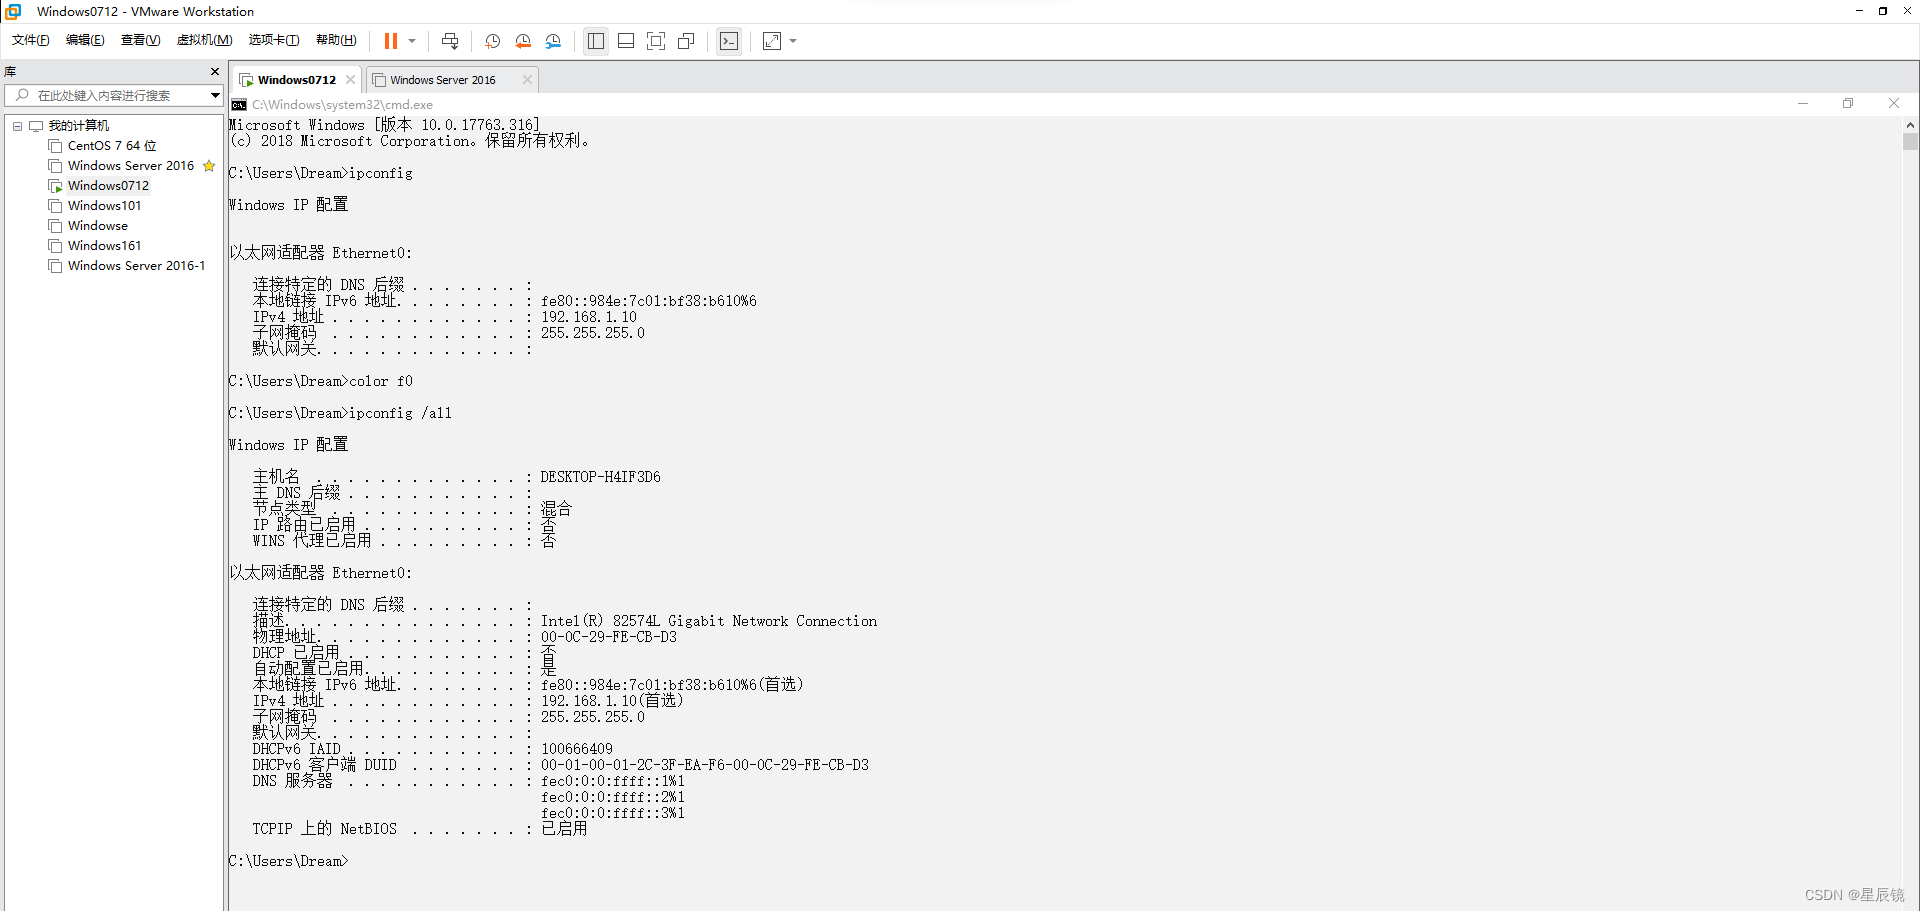Viewport: 1920px width, 911px height.
Task: Toggle the thumbnail bar view
Action: 626,41
